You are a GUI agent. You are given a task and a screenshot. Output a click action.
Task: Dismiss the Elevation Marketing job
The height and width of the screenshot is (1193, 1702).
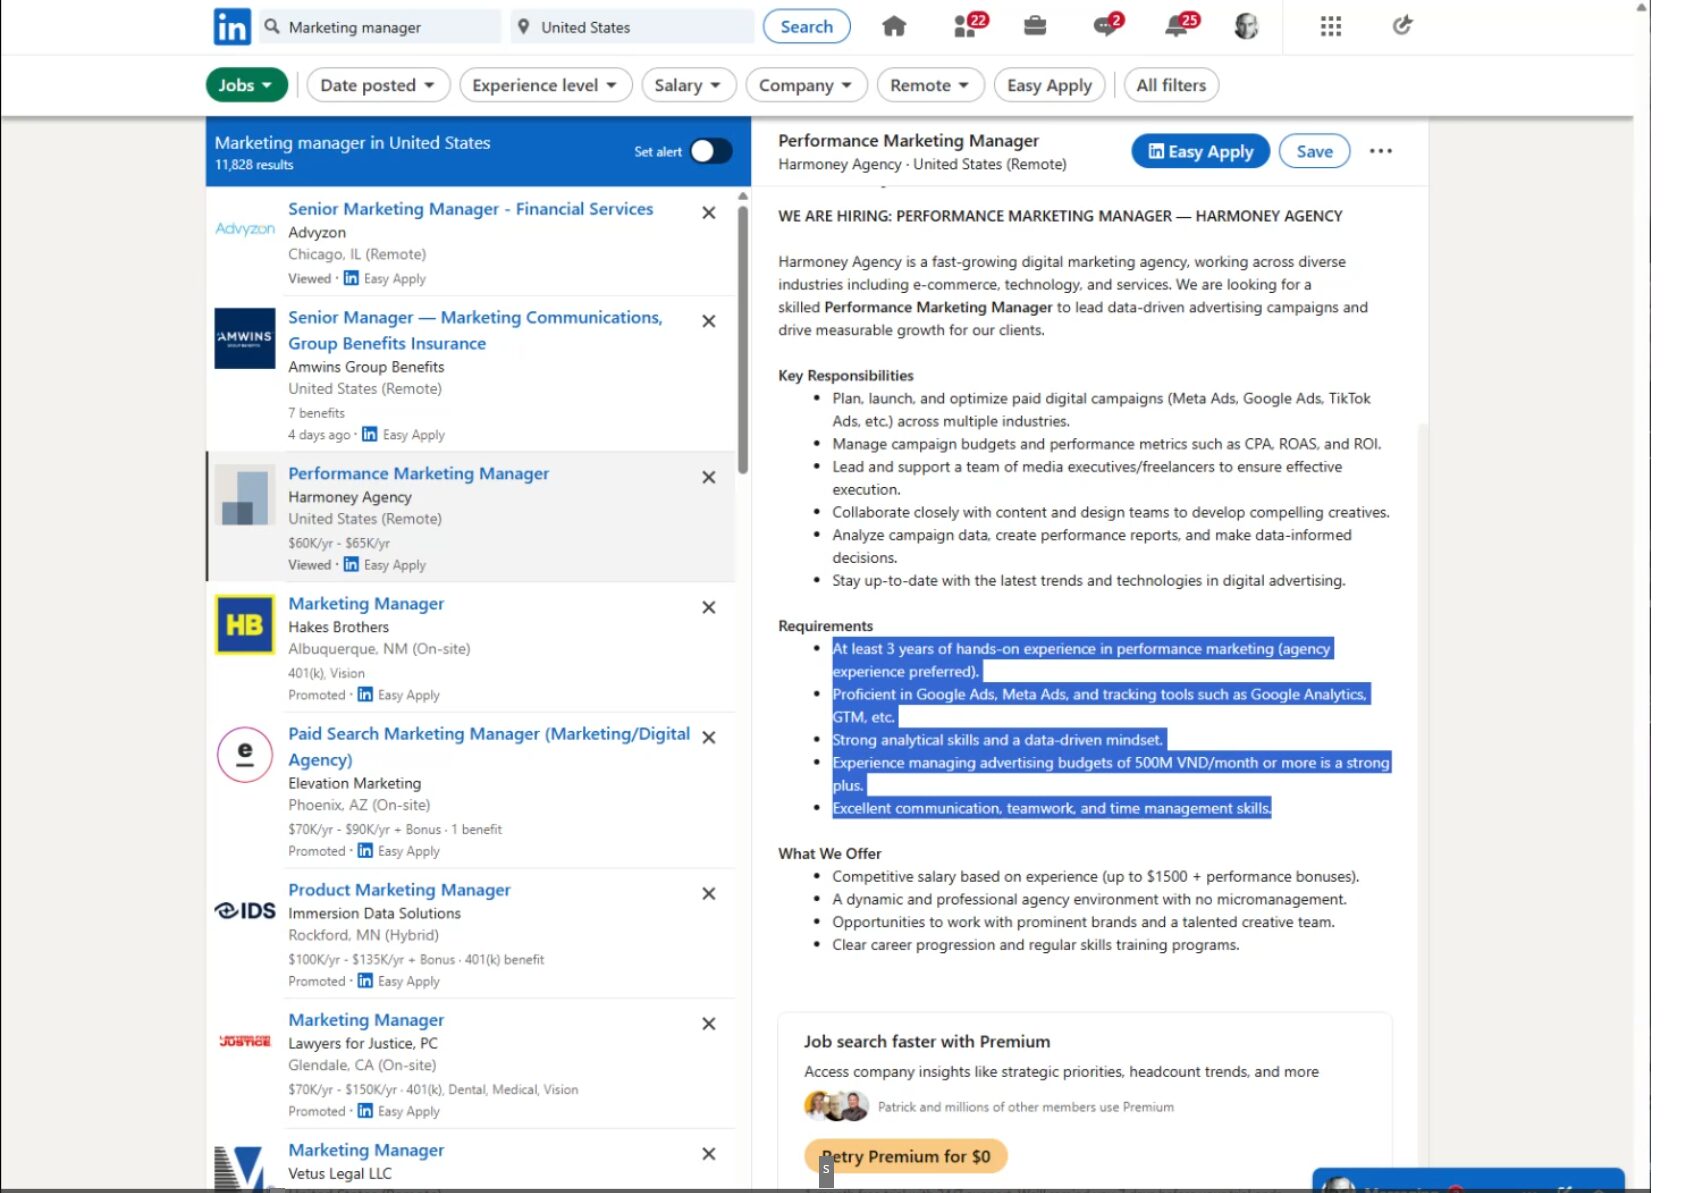[709, 737]
